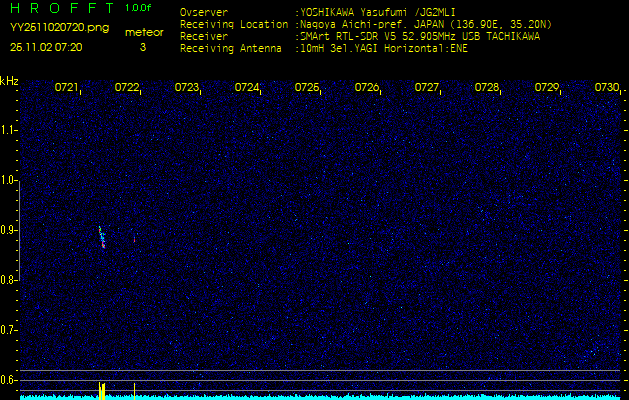Screen dimensions: 629x400
Task: Click the bright meteor echo streak
Action: 101,237
